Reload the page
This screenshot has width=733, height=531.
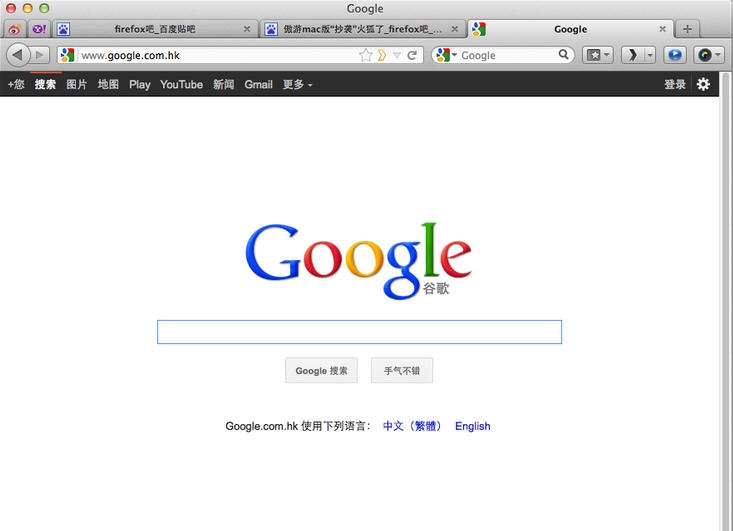[x=412, y=55]
